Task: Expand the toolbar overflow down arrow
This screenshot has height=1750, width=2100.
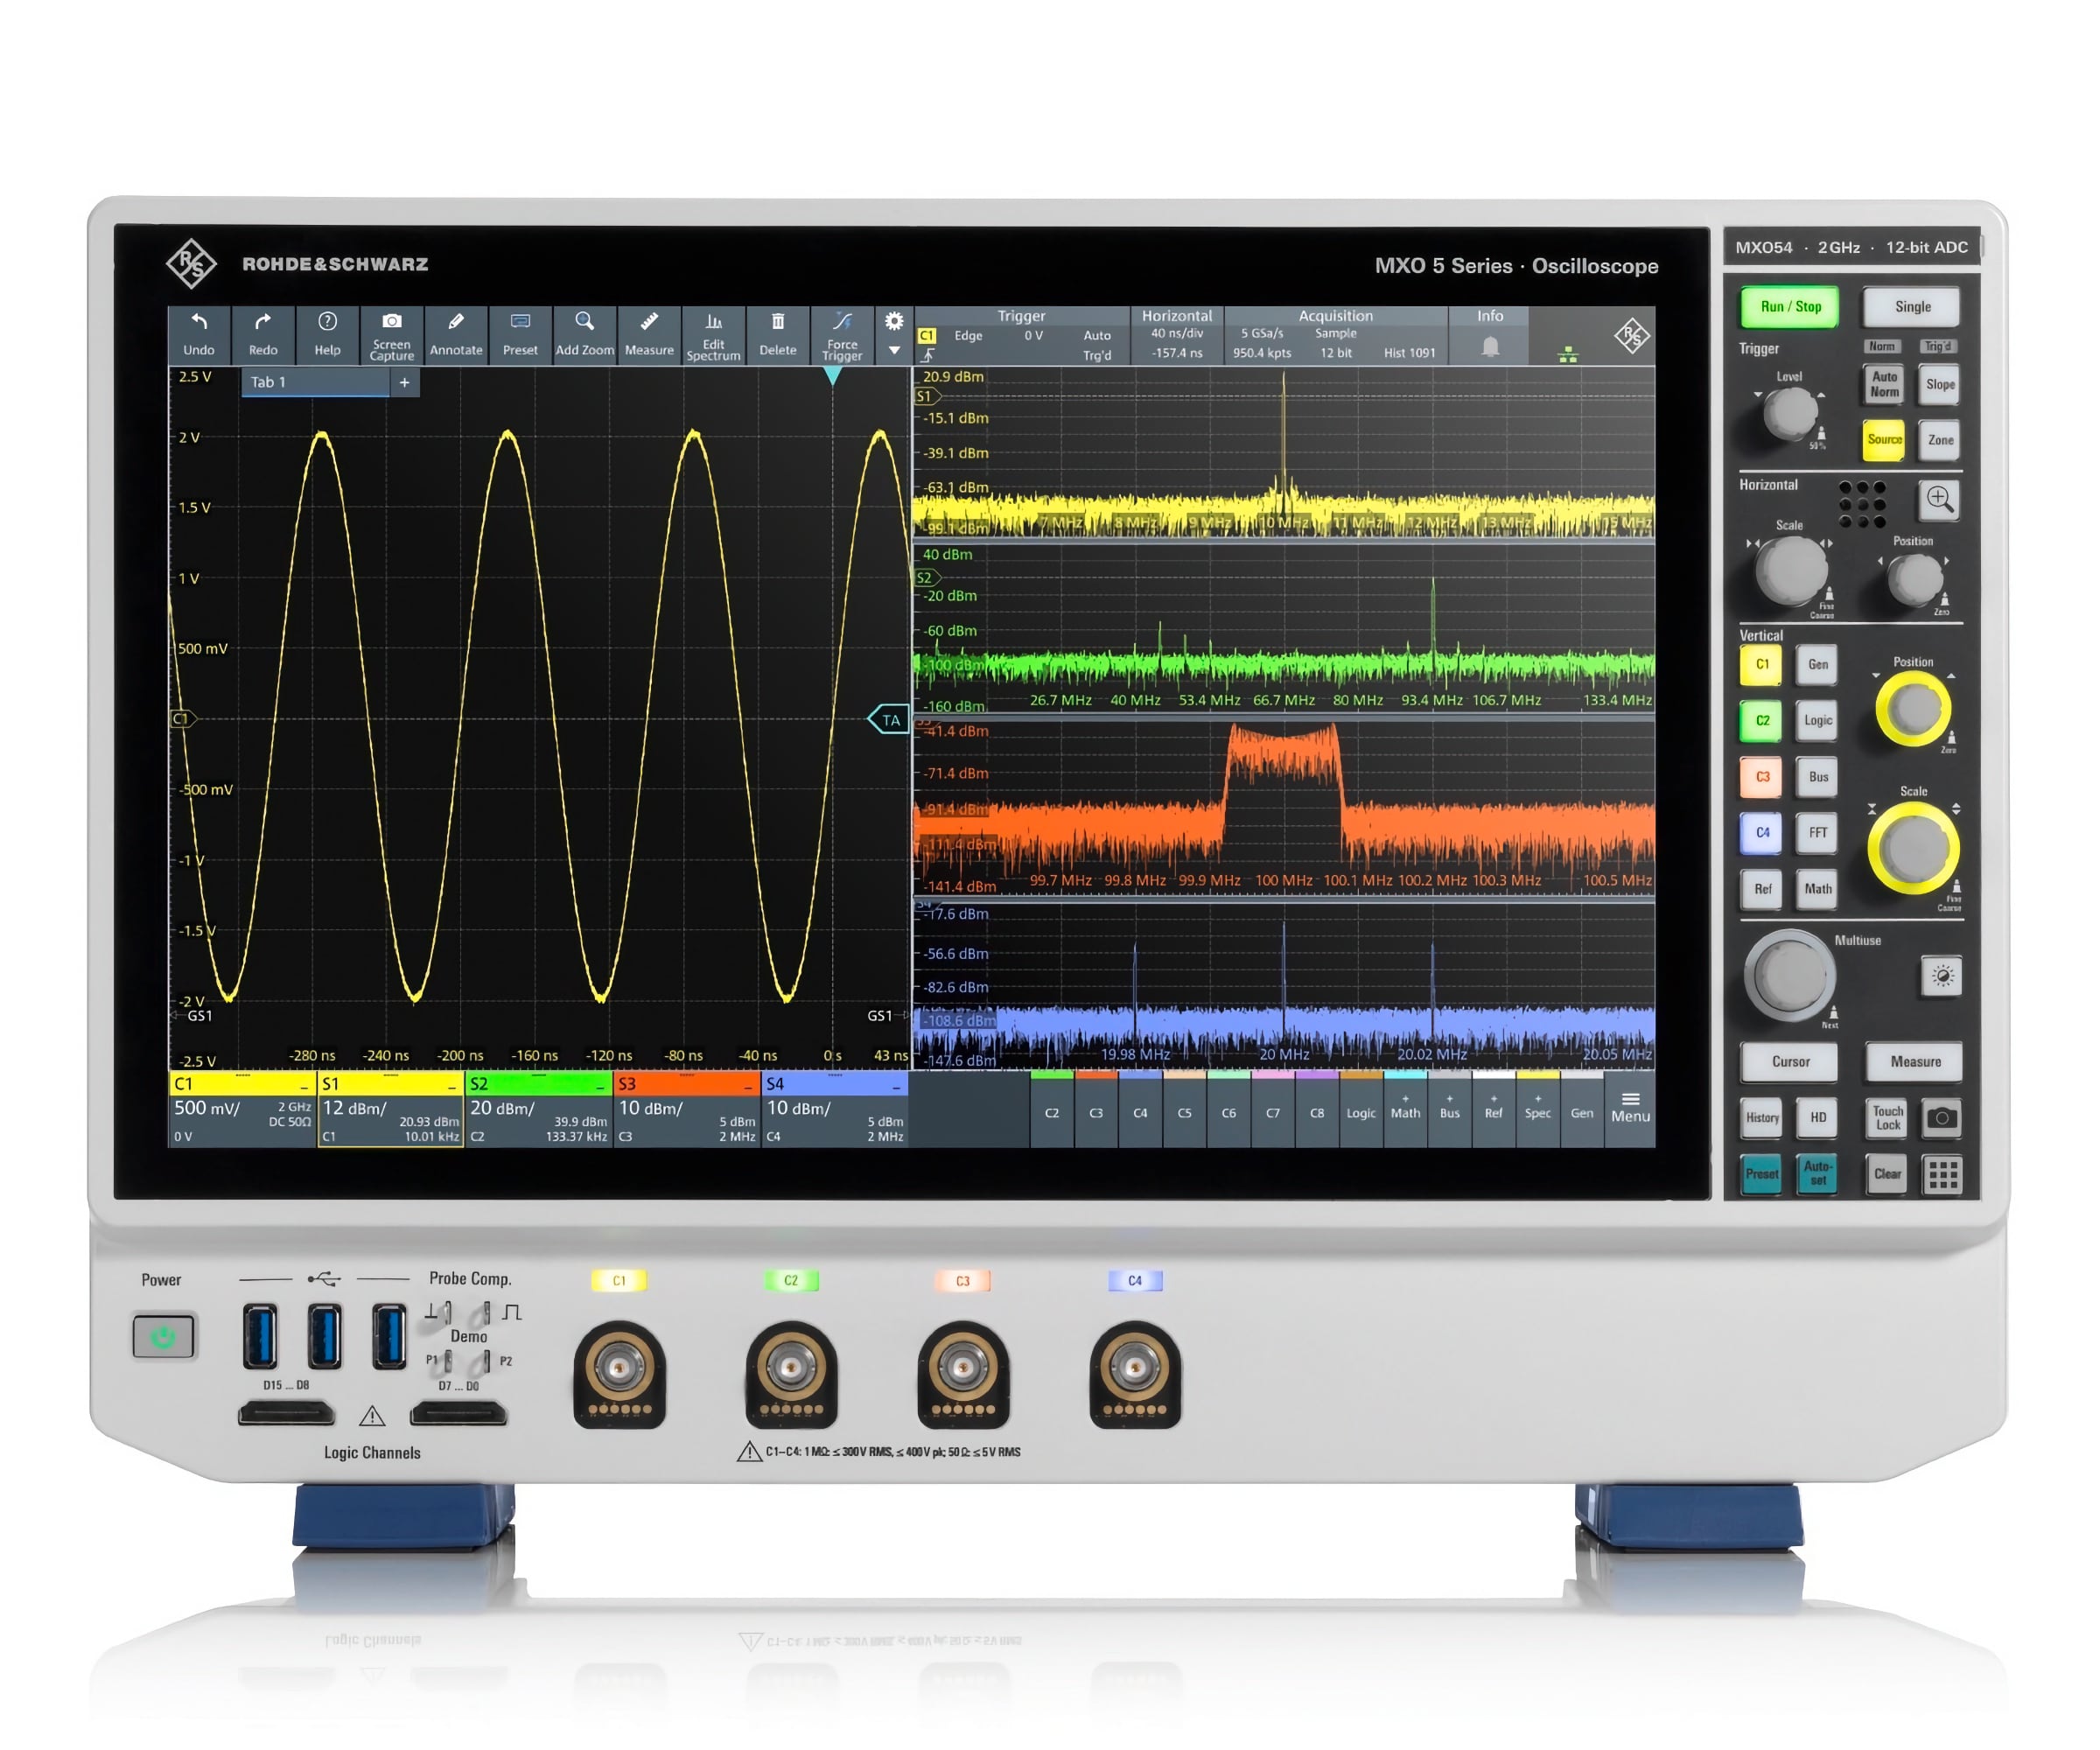Action: coord(894,351)
